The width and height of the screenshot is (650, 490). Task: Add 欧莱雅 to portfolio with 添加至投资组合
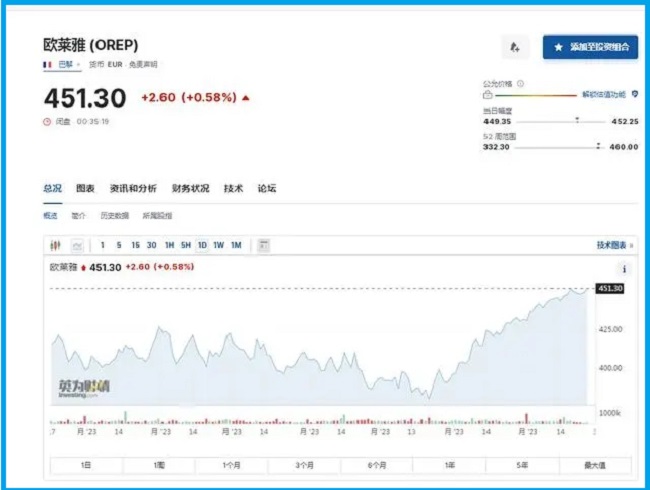pyautogui.click(x=590, y=47)
